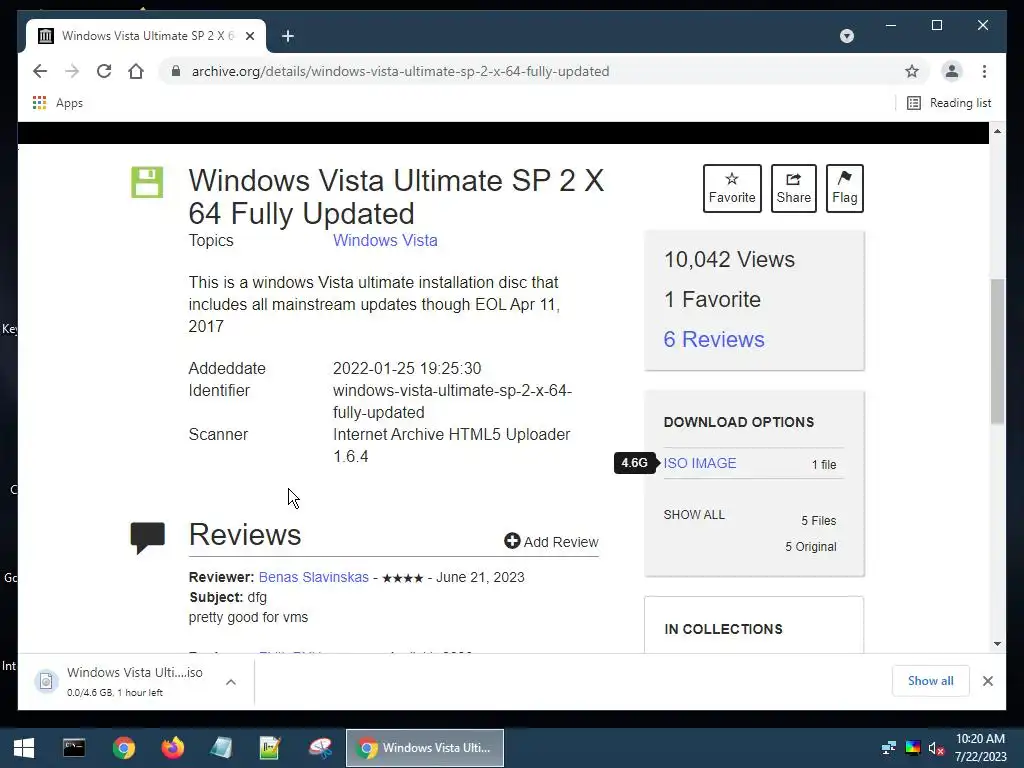The image size is (1024, 768).
Task: Launch Firefox from the taskbar
Action: click(x=172, y=748)
